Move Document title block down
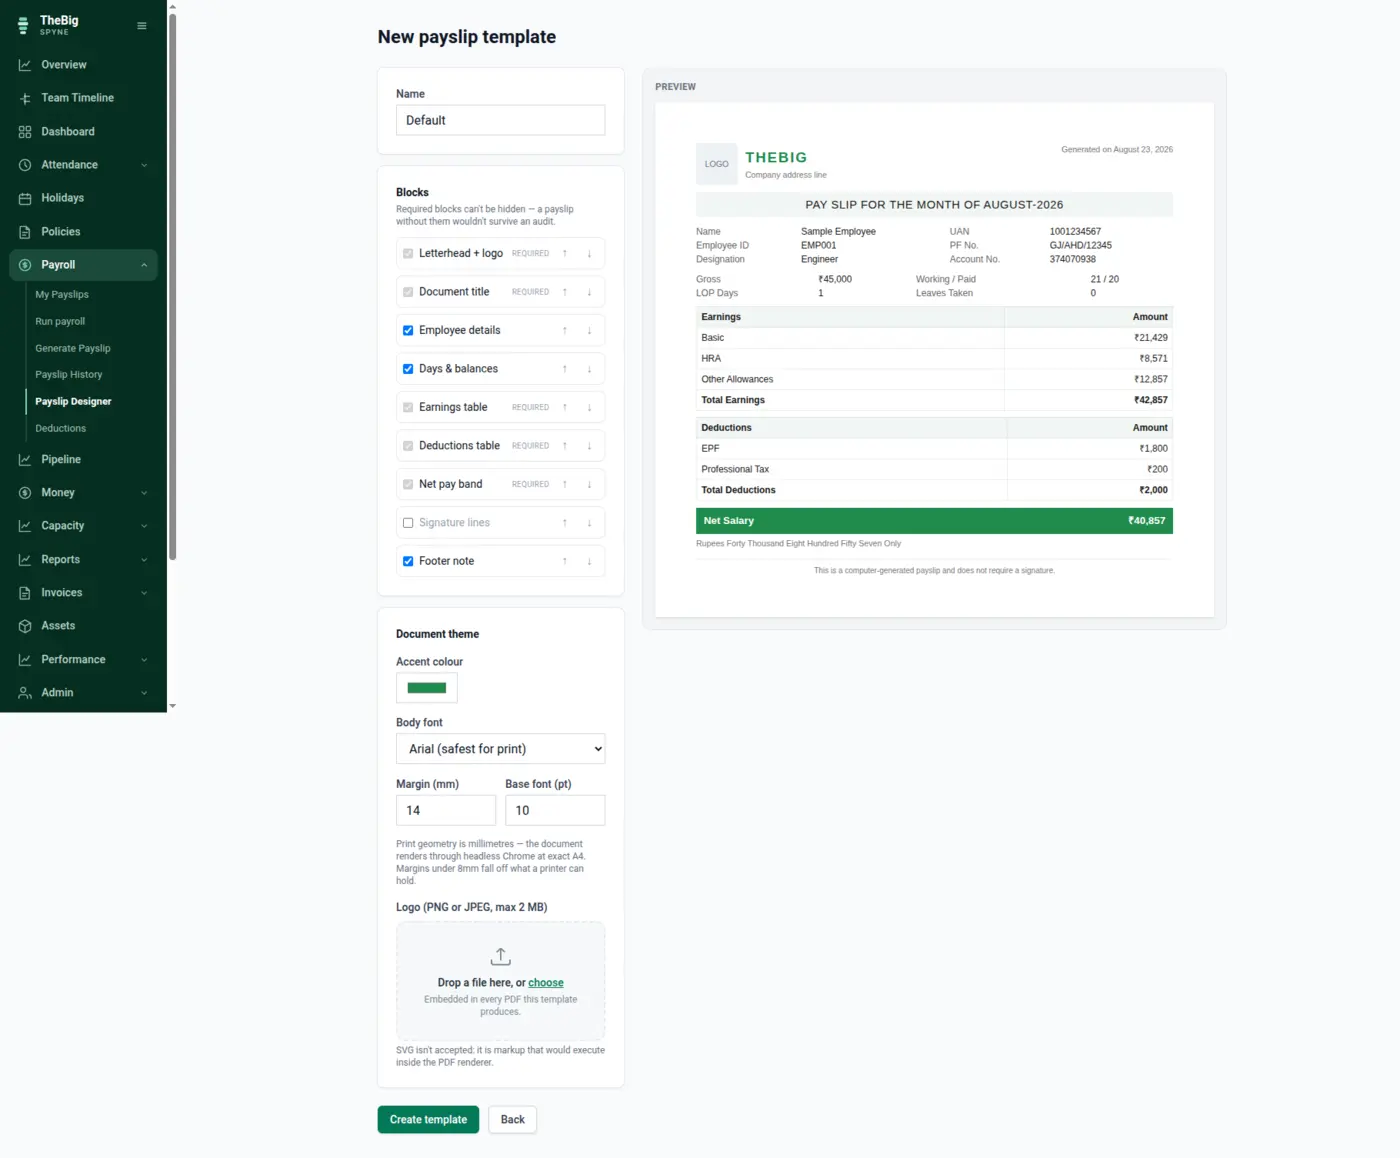This screenshot has height=1158, width=1400. click(589, 292)
